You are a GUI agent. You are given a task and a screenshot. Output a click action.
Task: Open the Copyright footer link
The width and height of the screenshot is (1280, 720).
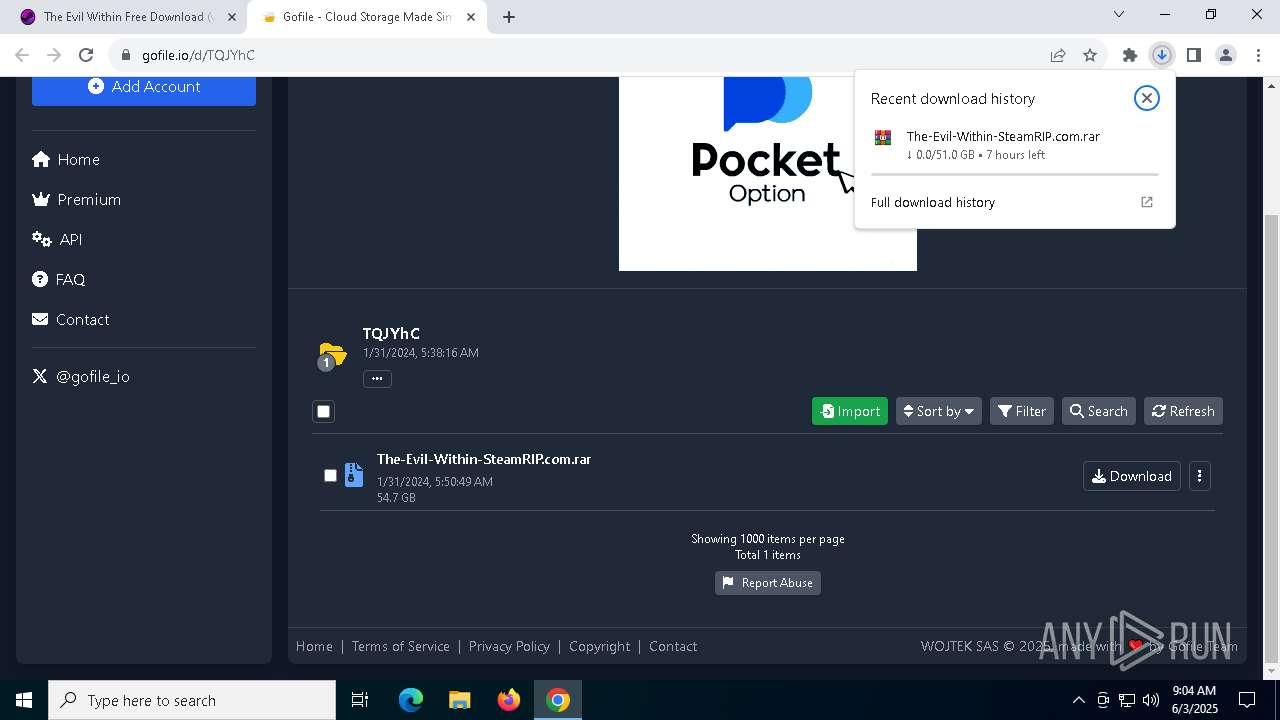(x=600, y=647)
